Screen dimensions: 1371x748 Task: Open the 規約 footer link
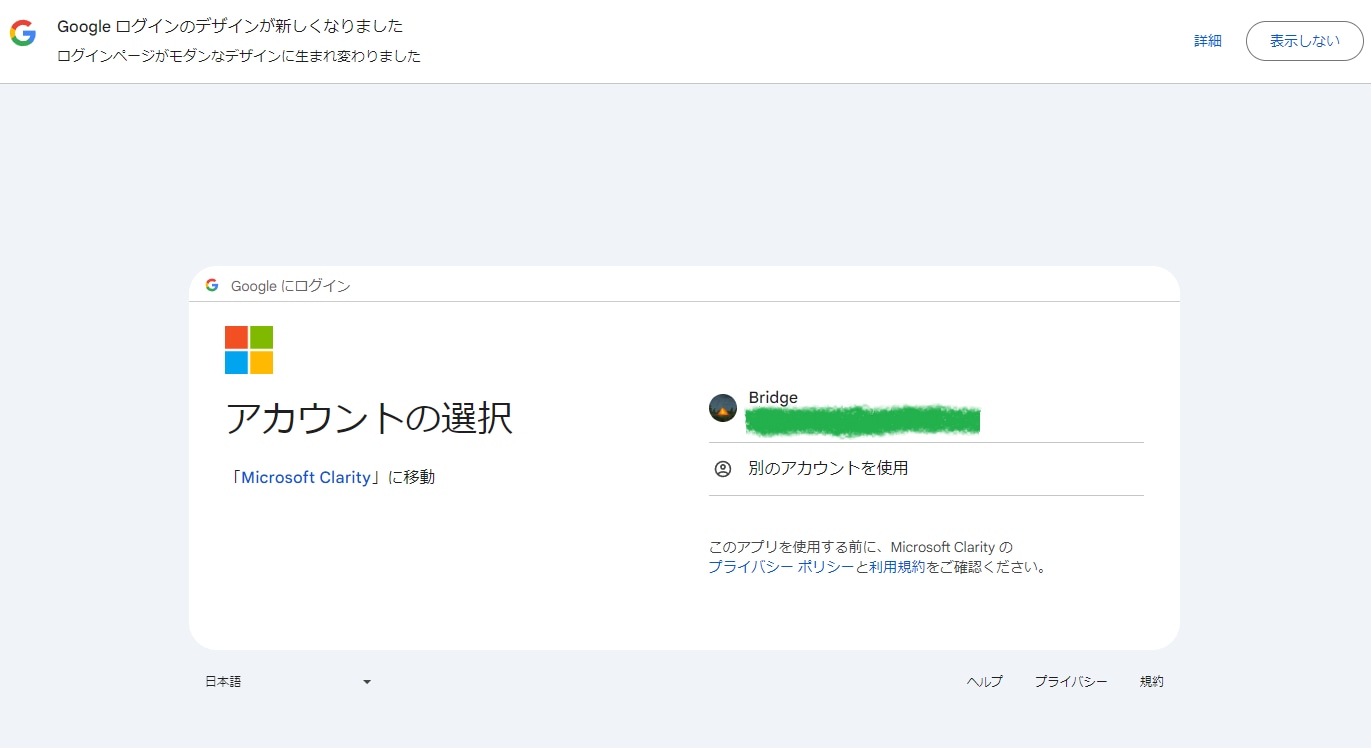click(1152, 682)
